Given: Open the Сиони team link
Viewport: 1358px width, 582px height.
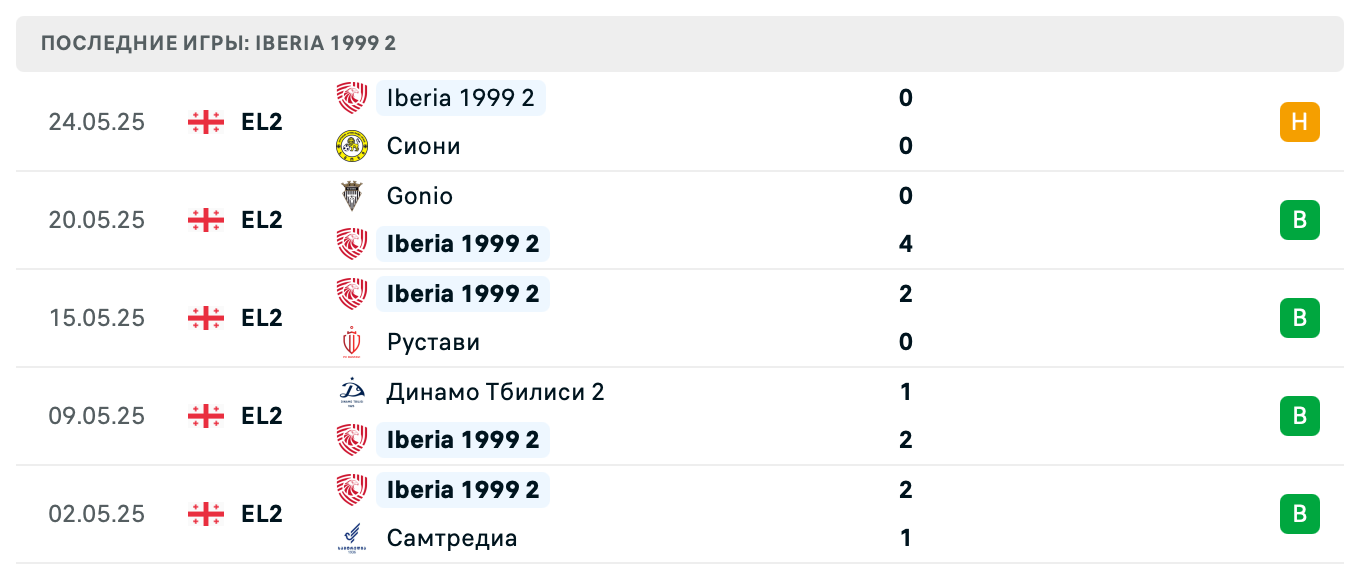Looking at the screenshot, I should pyautogui.click(x=423, y=146).
